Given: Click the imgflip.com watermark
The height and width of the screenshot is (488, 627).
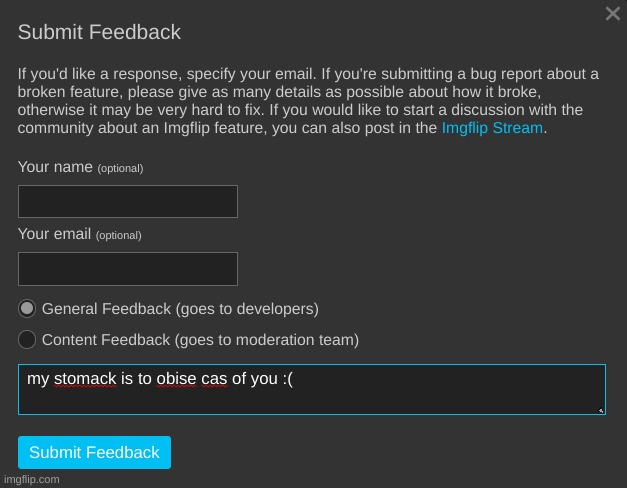Looking at the screenshot, I should tap(31, 479).
